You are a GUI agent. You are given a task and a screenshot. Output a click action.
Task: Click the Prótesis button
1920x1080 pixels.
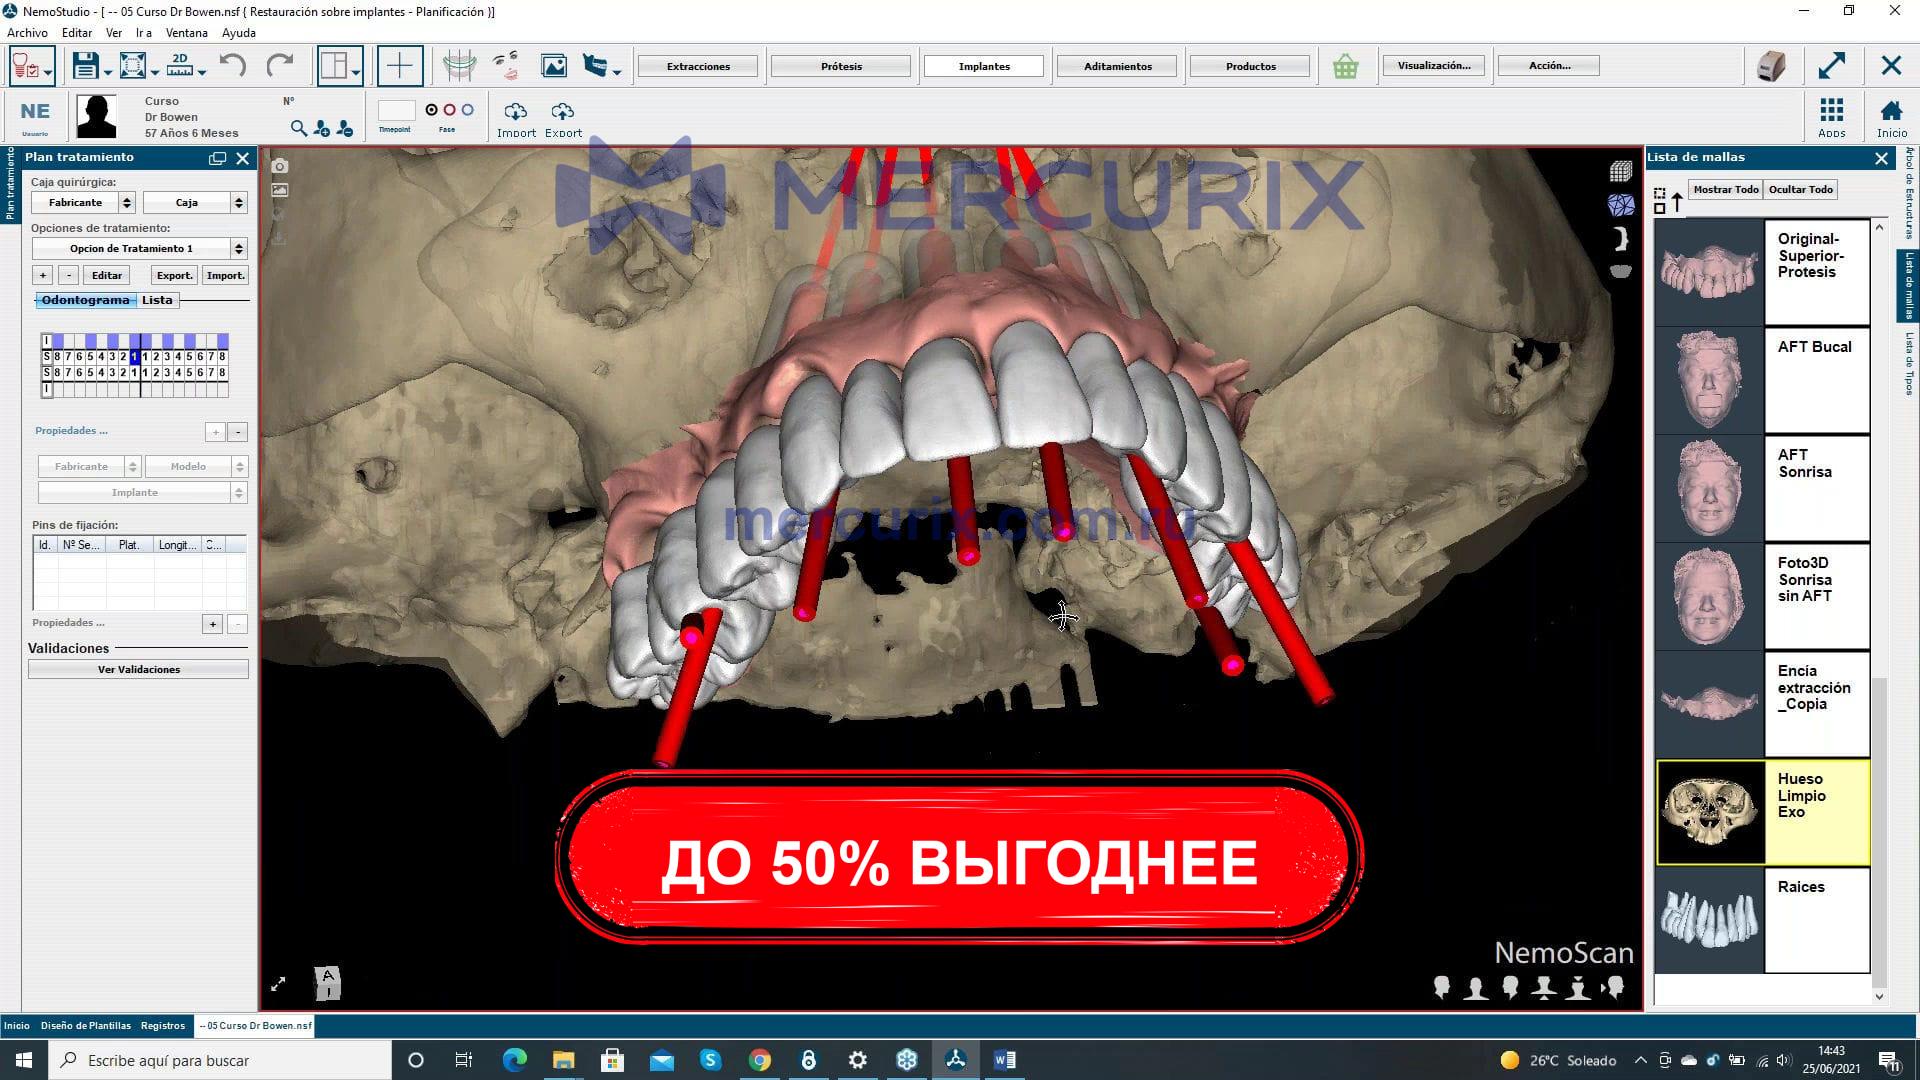pos(841,66)
